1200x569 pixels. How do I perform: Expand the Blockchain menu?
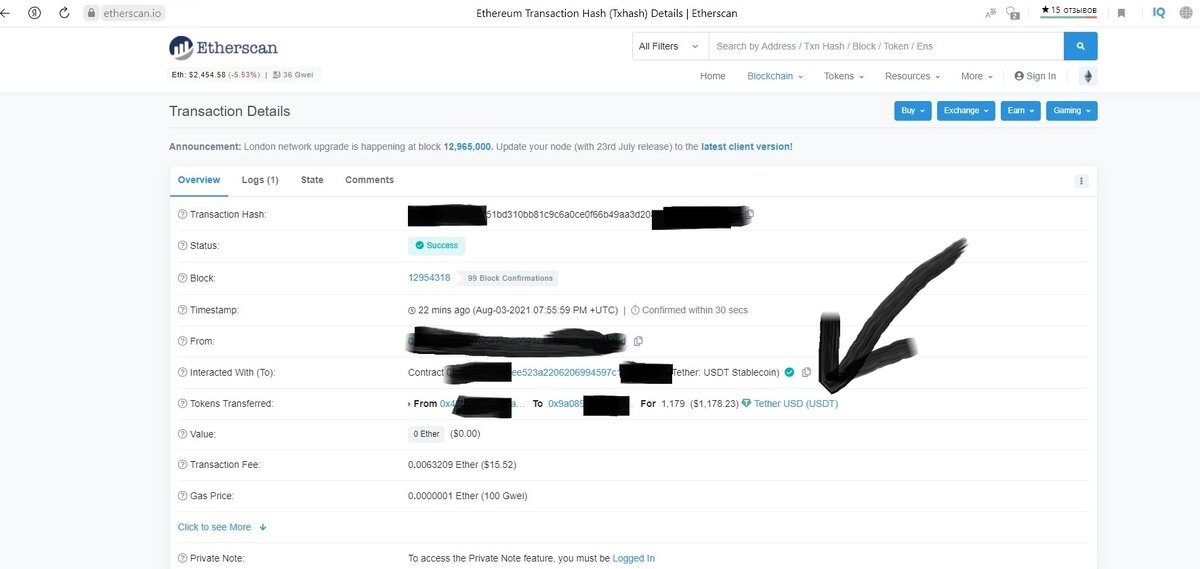(775, 76)
